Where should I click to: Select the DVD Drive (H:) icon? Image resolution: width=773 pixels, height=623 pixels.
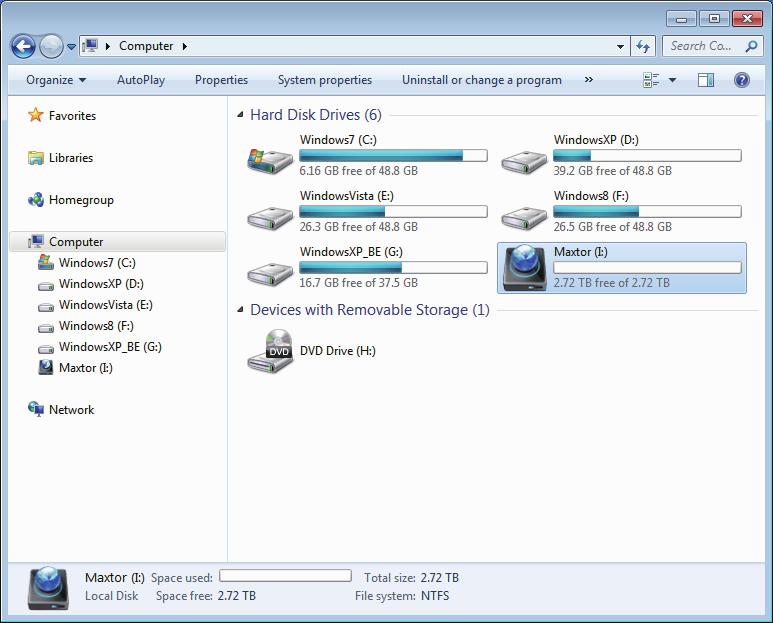tap(270, 351)
